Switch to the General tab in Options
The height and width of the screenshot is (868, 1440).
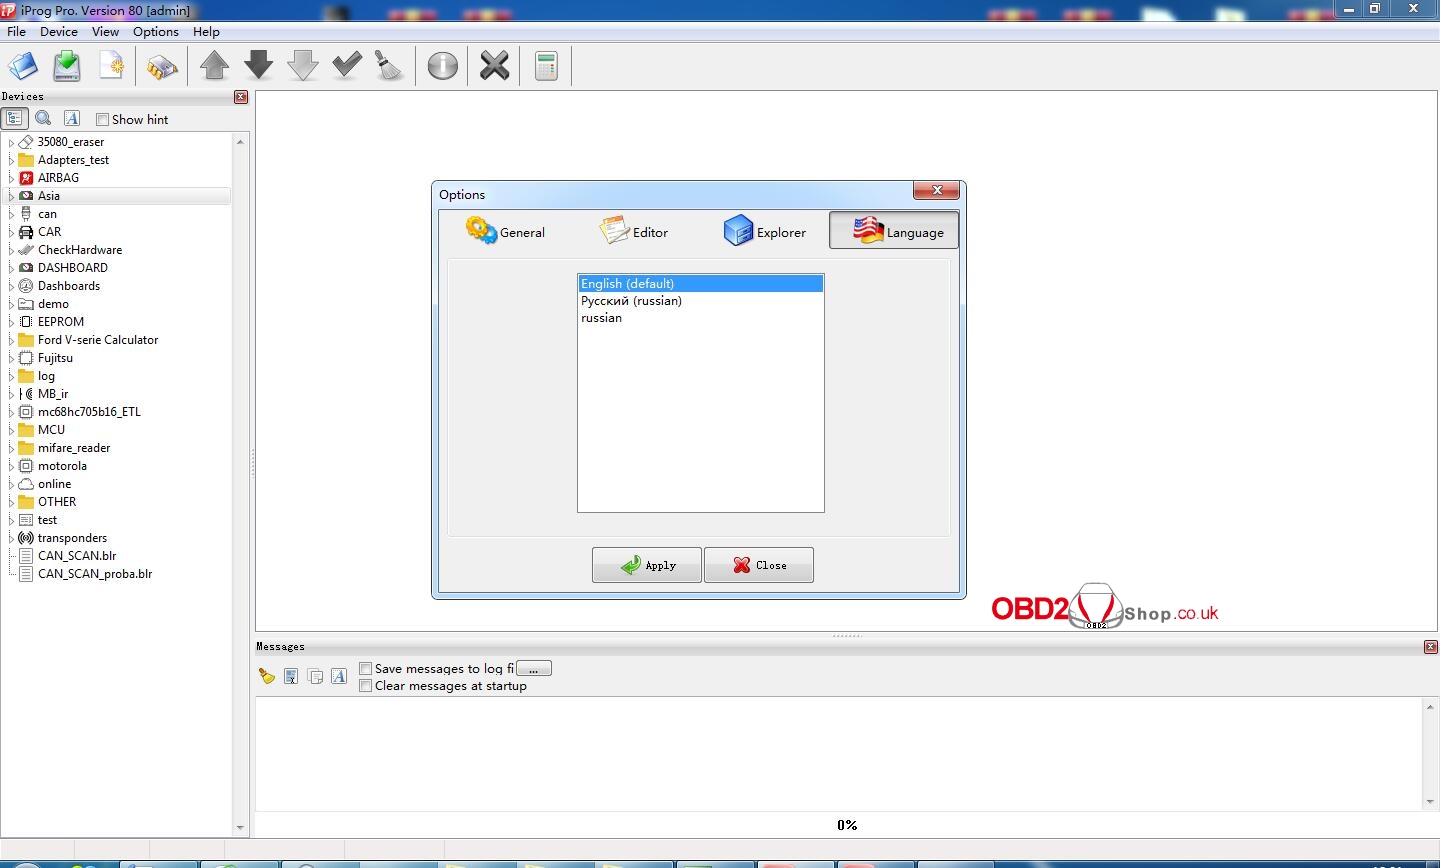click(x=506, y=232)
